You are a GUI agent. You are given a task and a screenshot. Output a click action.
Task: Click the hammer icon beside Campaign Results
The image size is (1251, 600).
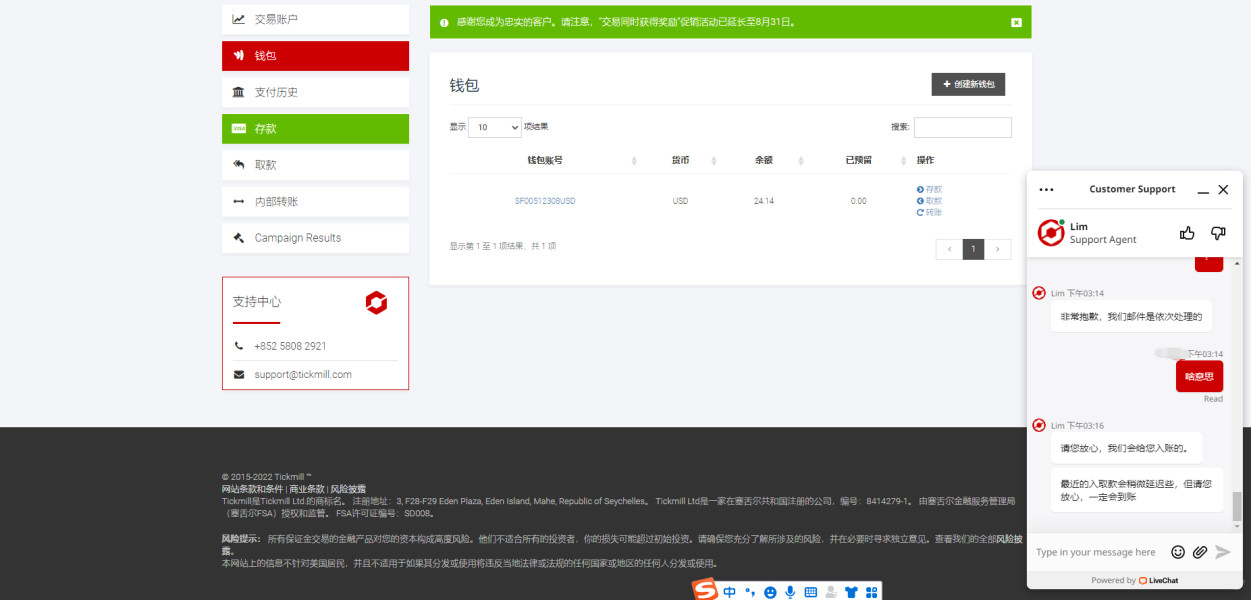239,238
